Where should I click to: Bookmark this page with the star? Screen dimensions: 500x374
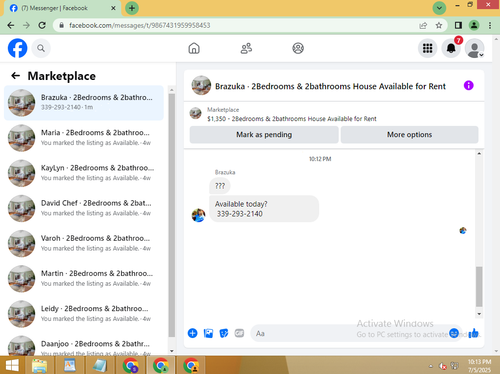(x=439, y=25)
